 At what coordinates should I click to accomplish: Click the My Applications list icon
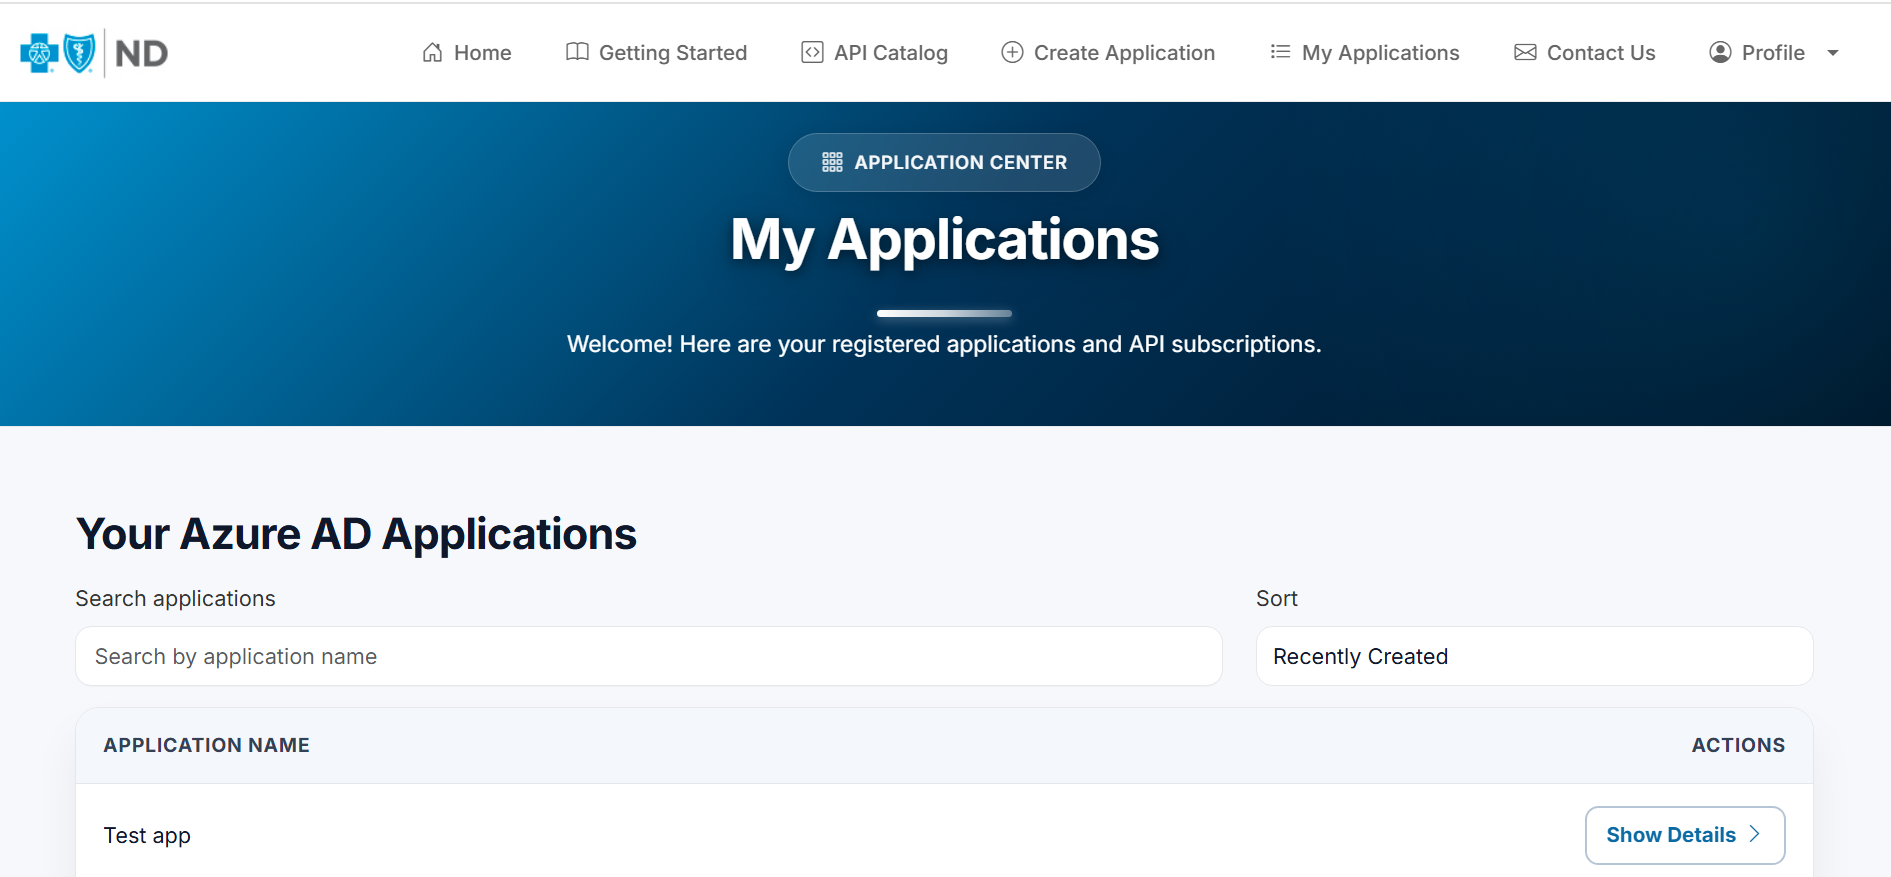click(x=1280, y=52)
